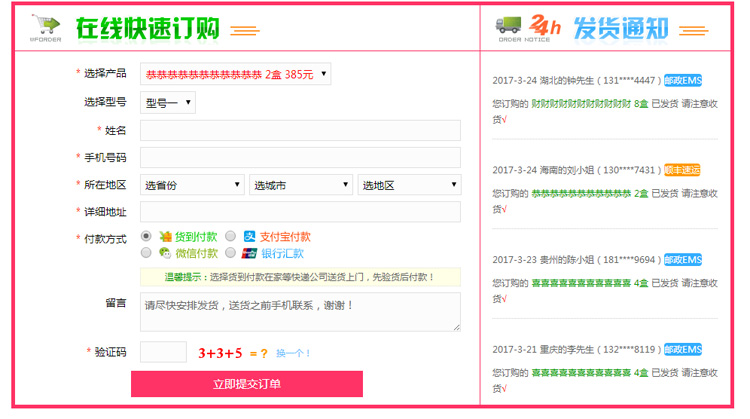Viewport: 750px width, 419px height.
Task: Open the 选城市 city dropdown
Action: pyautogui.click(x=301, y=185)
